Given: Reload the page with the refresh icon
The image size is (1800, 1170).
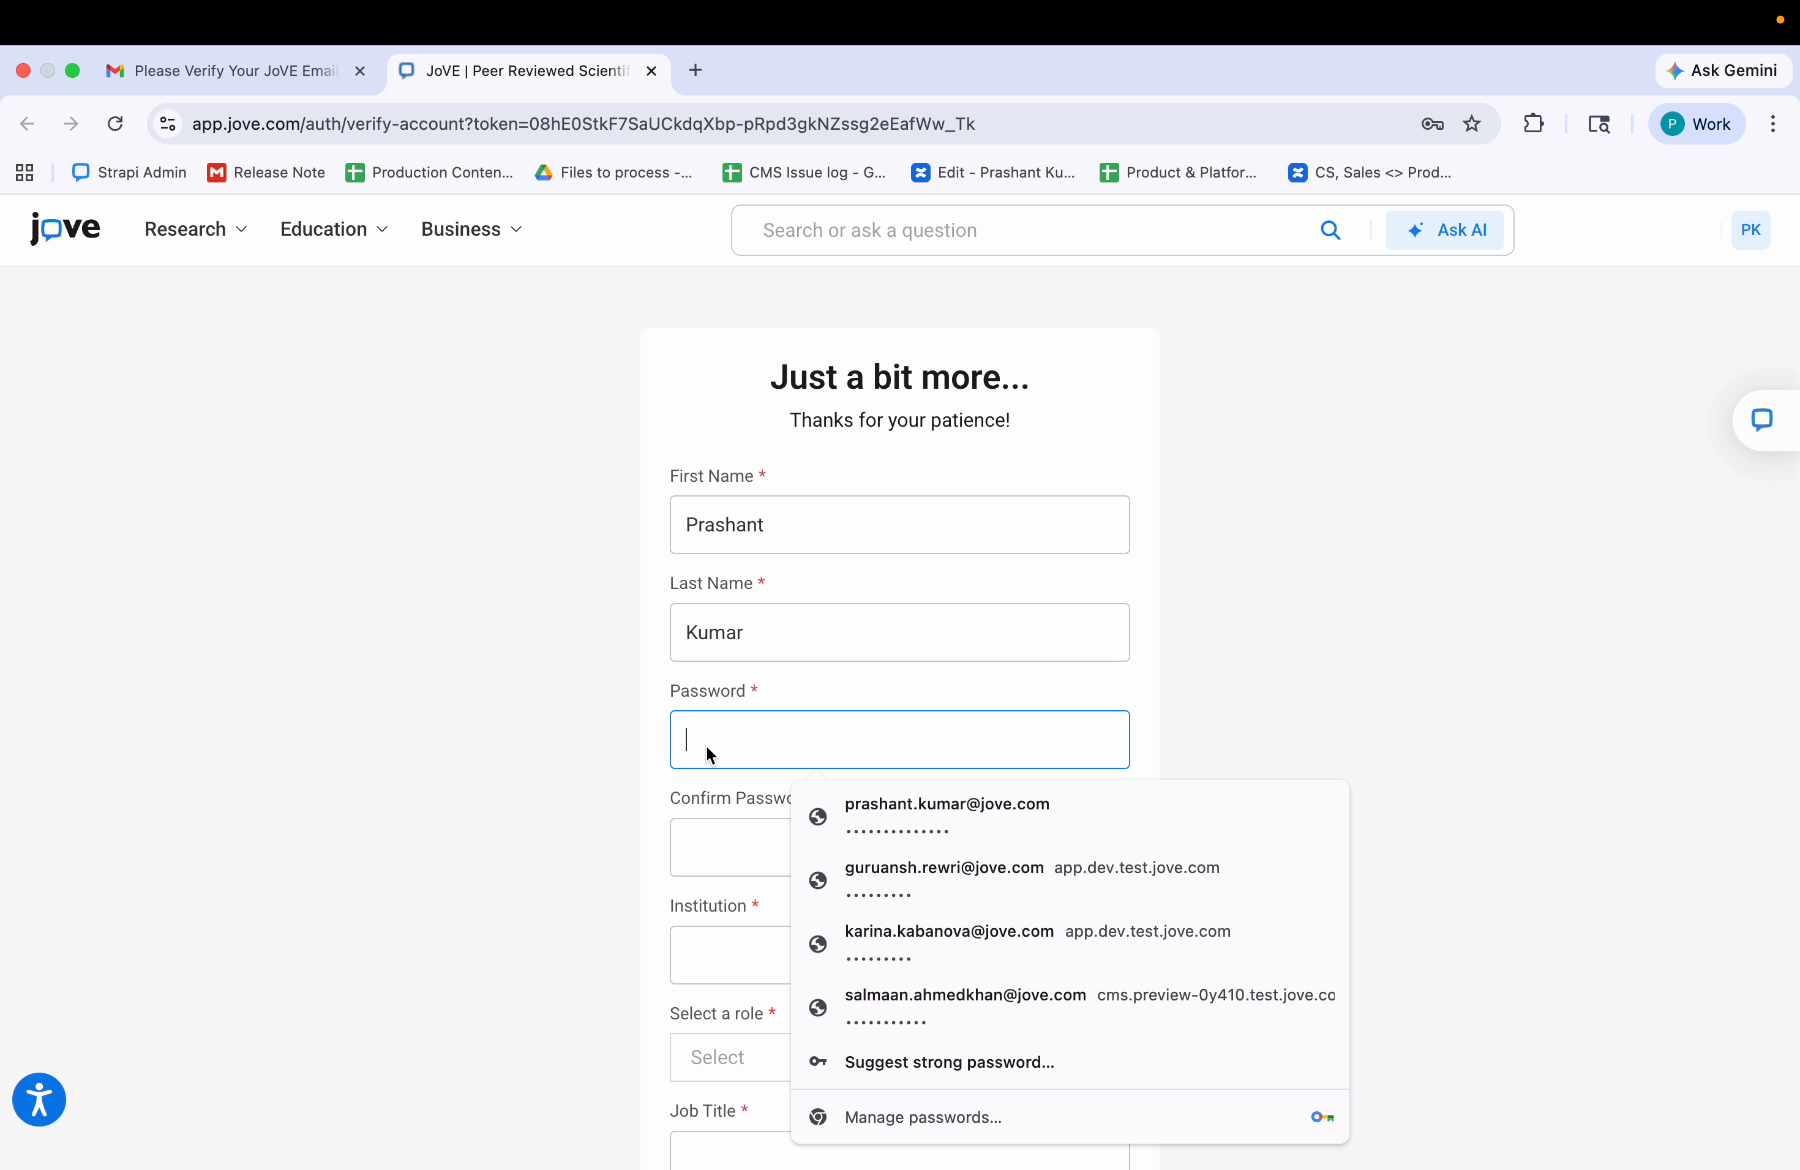Looking at the screenshot, I should (x=115, y=123).
